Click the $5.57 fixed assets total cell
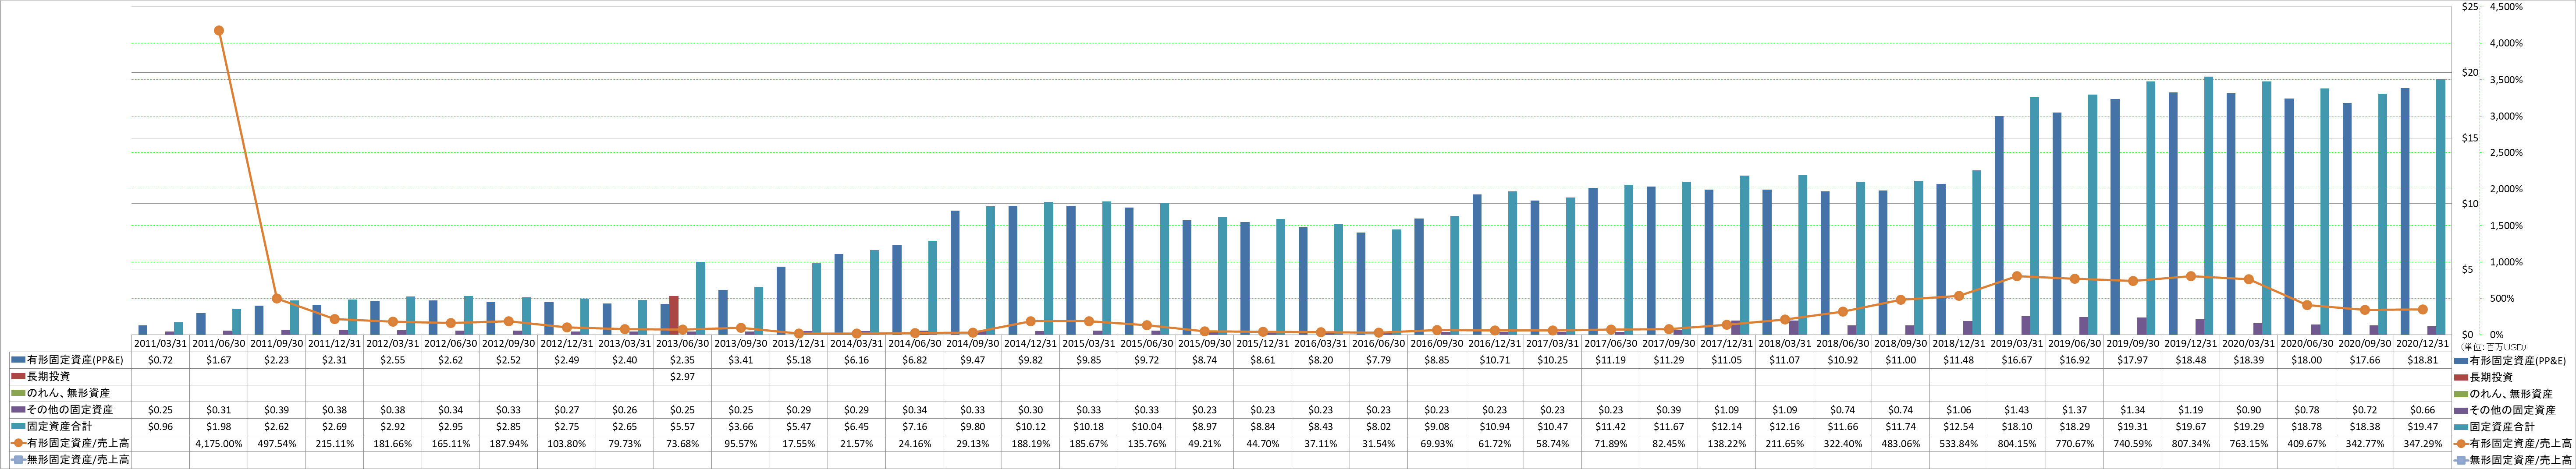The width and height of the screenshot is (2576, 469). 682,427
